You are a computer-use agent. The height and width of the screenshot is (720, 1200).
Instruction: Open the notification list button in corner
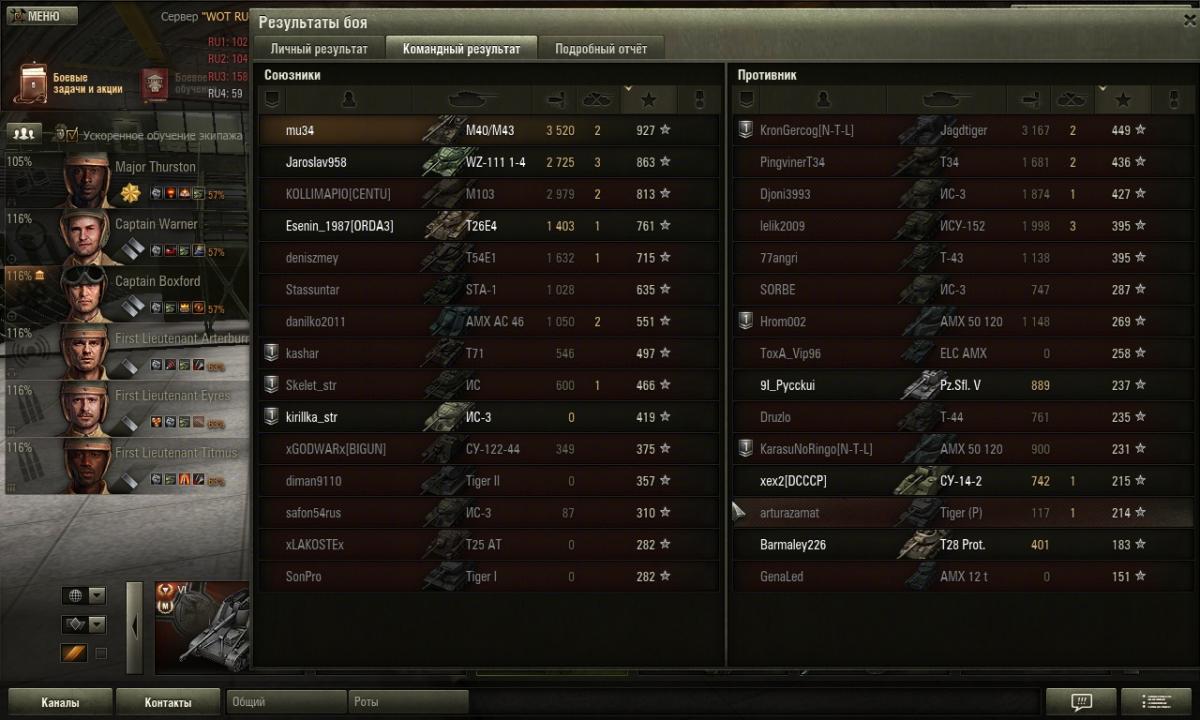tap(1157, 701)
